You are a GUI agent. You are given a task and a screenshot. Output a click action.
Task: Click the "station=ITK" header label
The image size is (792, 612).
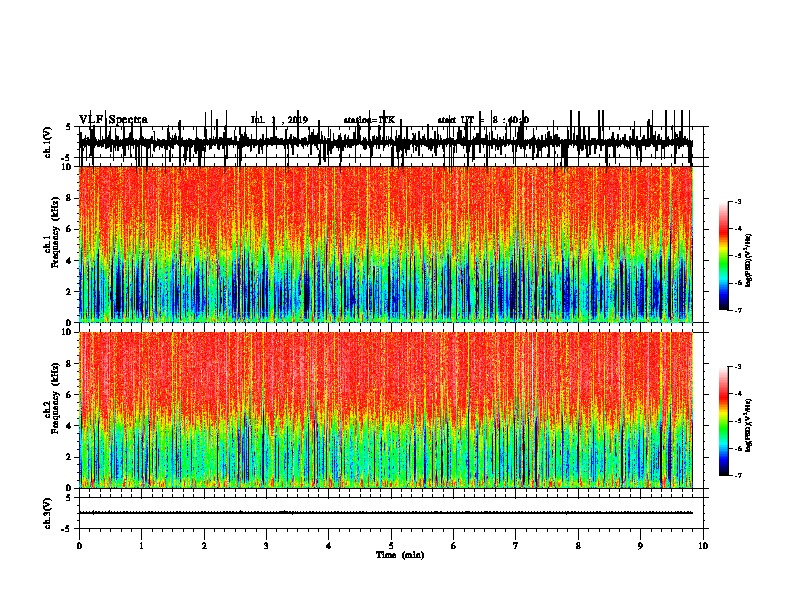click(x=369, y=120)
